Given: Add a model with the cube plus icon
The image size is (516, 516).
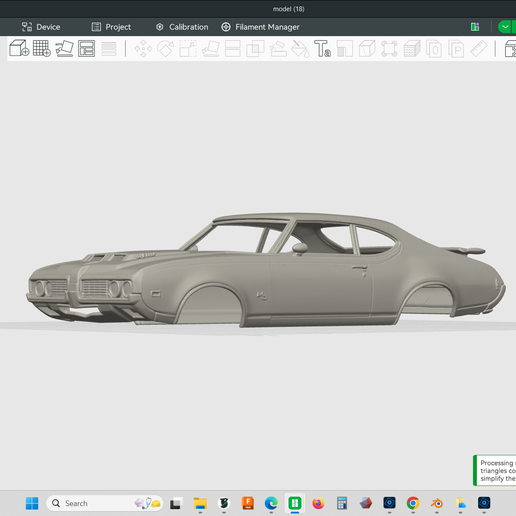Looking at the screenshot, I should coord(19,48).
